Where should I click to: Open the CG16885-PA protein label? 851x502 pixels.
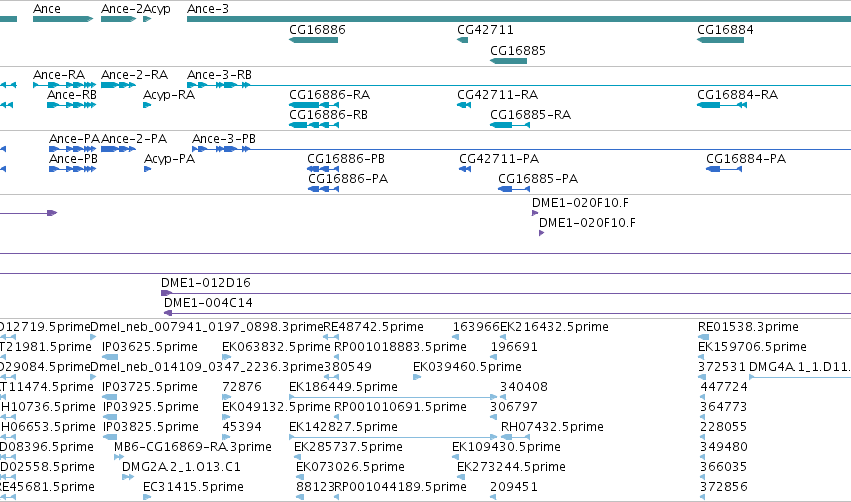point(538,179)
